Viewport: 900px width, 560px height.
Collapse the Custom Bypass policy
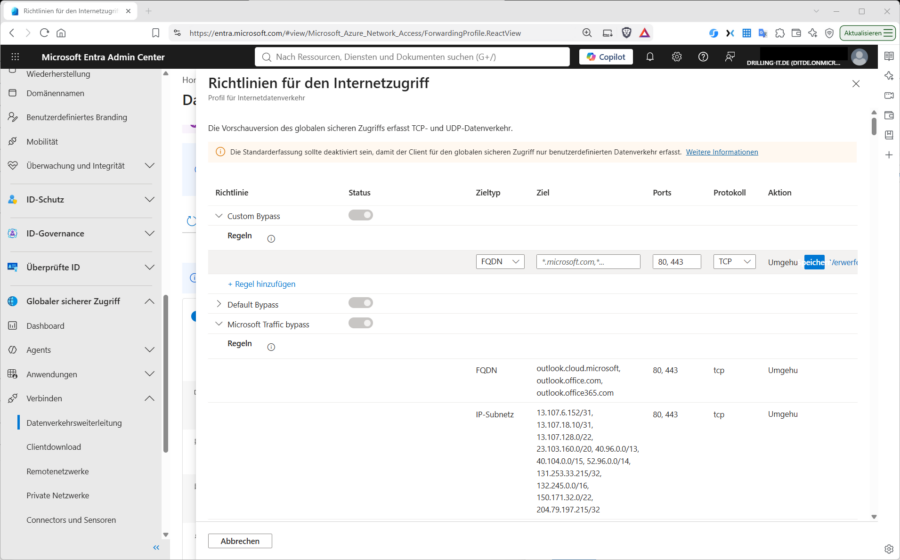pyautogui.click(x=219, y=216)
